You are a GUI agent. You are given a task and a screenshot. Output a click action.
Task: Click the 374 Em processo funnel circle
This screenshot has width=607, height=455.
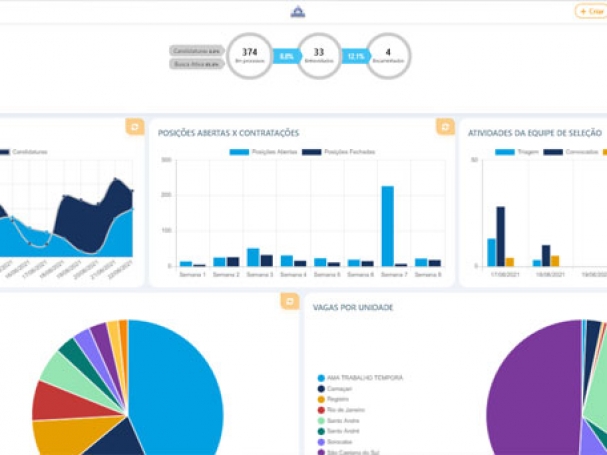point(250,56)
